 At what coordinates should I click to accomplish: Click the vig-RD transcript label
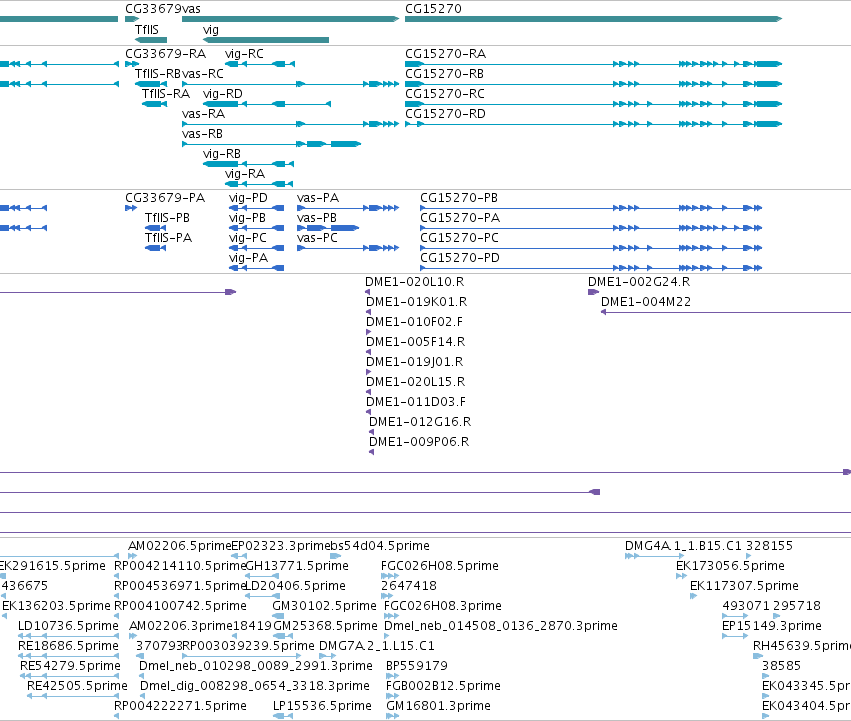(x=223, y=94)
